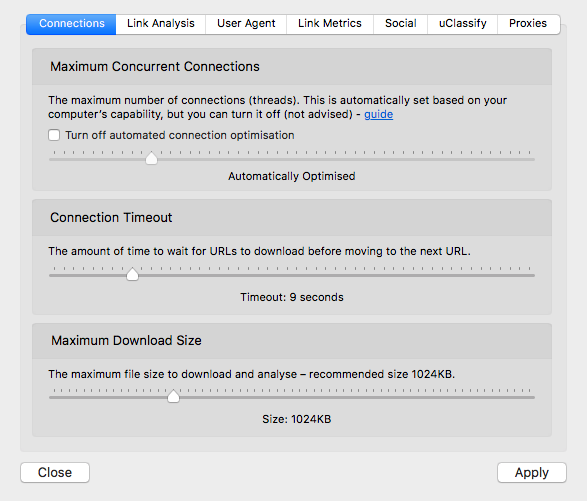Click the Close button

coord(55,473)
